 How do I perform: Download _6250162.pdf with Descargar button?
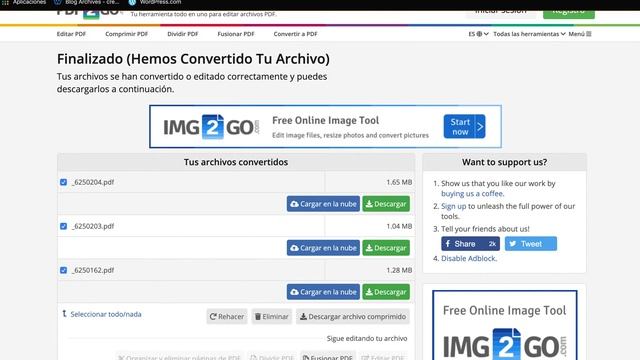coord(386,292)
